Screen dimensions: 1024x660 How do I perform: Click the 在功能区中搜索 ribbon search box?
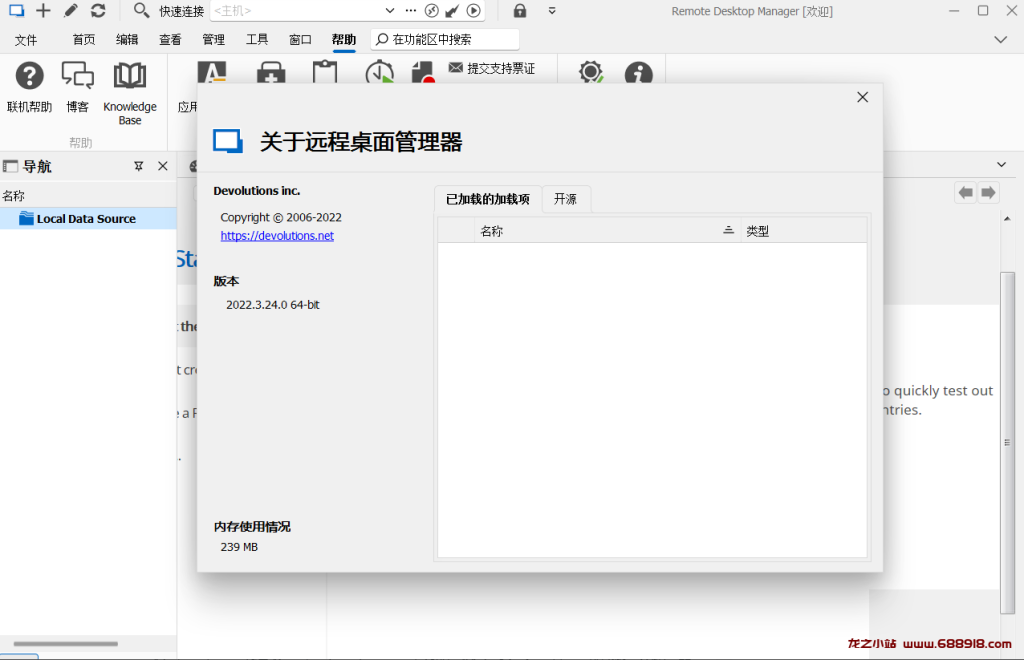point(445,39)
